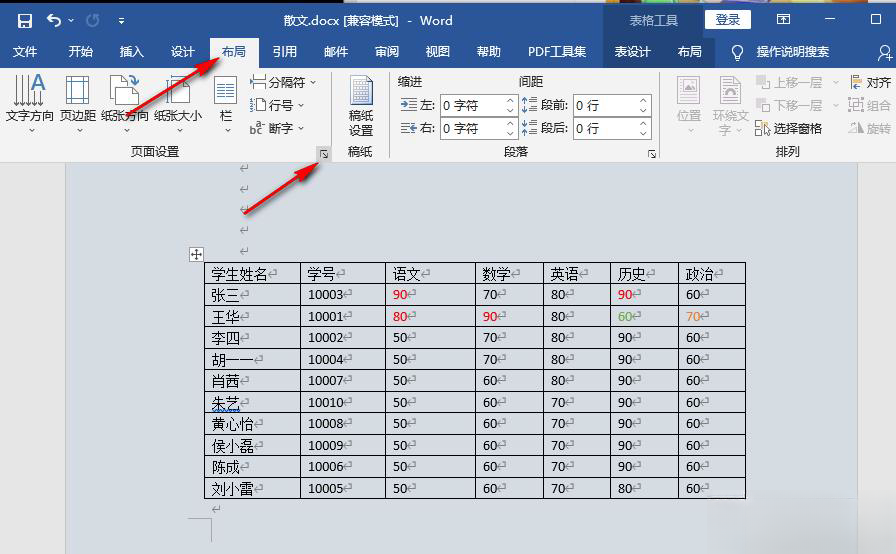The image size is (896, 554).
Task: Select the 布局 page layout tab
Action: coord(234,52)
